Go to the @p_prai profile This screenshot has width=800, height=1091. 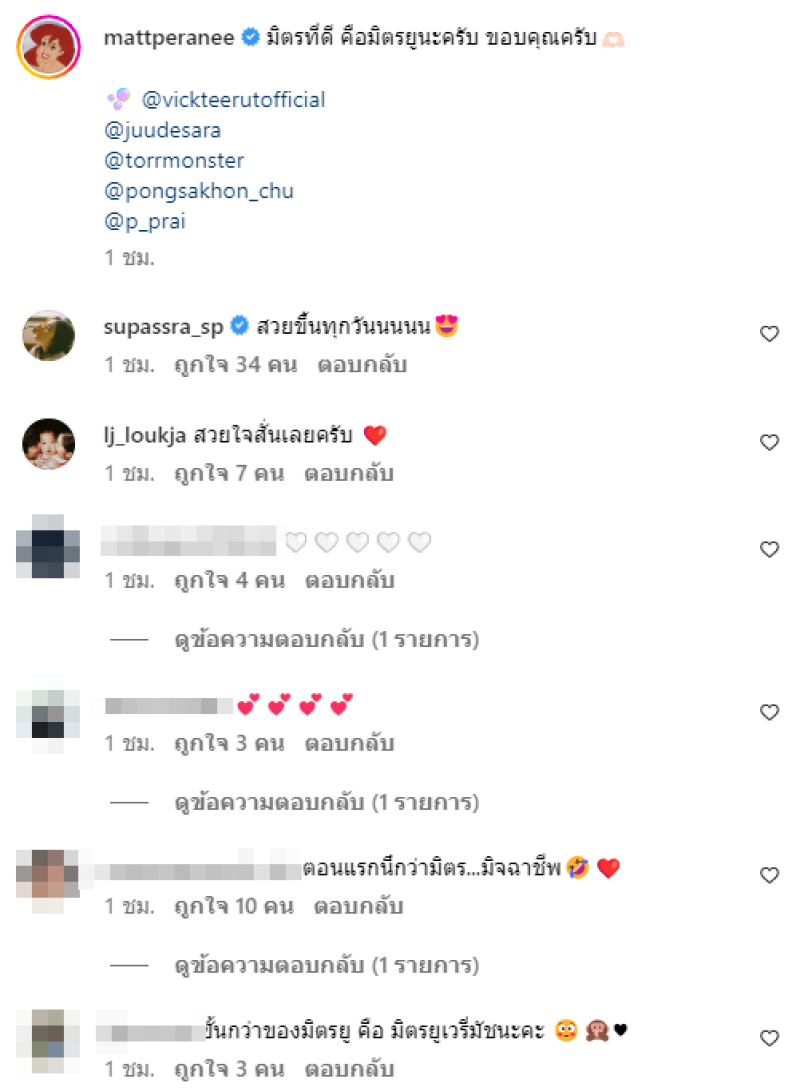tap(145, 221)
